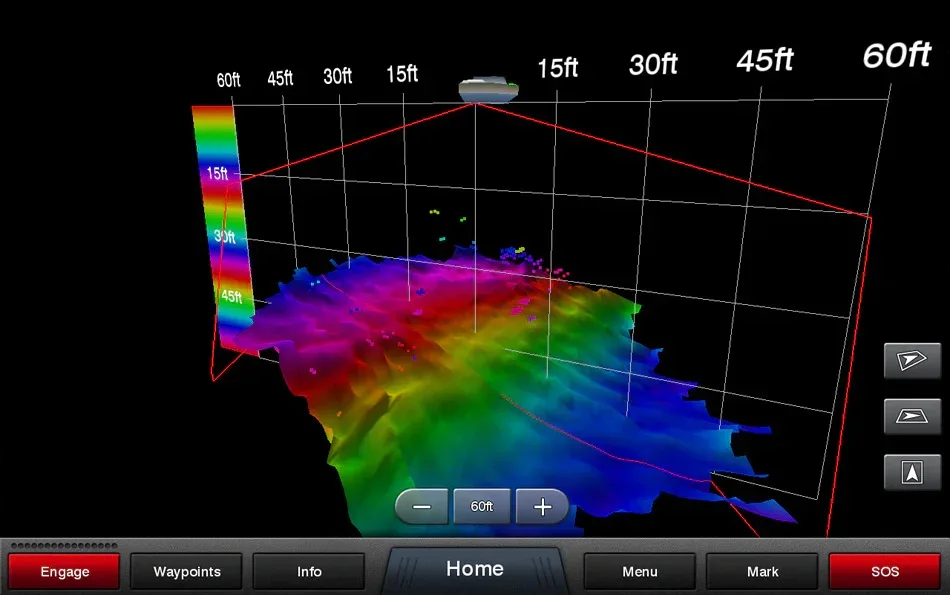Viewport: 950px width, 595px height.
Task: Zoom out with the minus button
Action: 422,507
